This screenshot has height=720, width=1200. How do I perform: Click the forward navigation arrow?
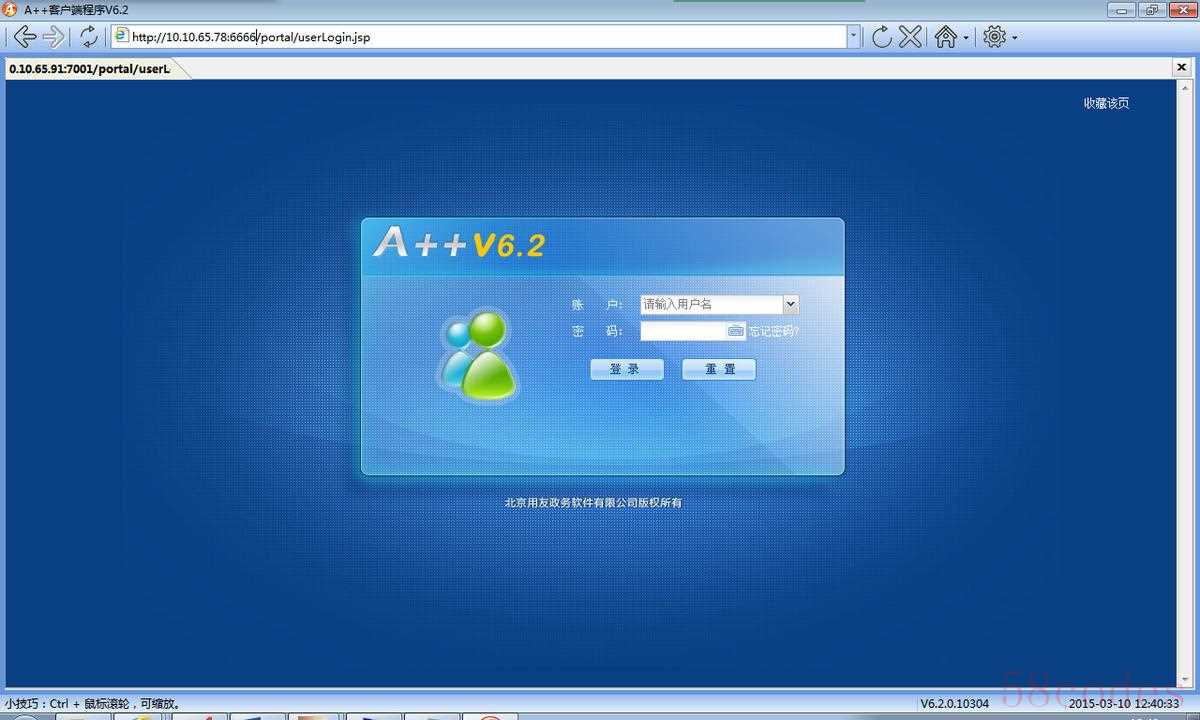[x=54, y=37]
